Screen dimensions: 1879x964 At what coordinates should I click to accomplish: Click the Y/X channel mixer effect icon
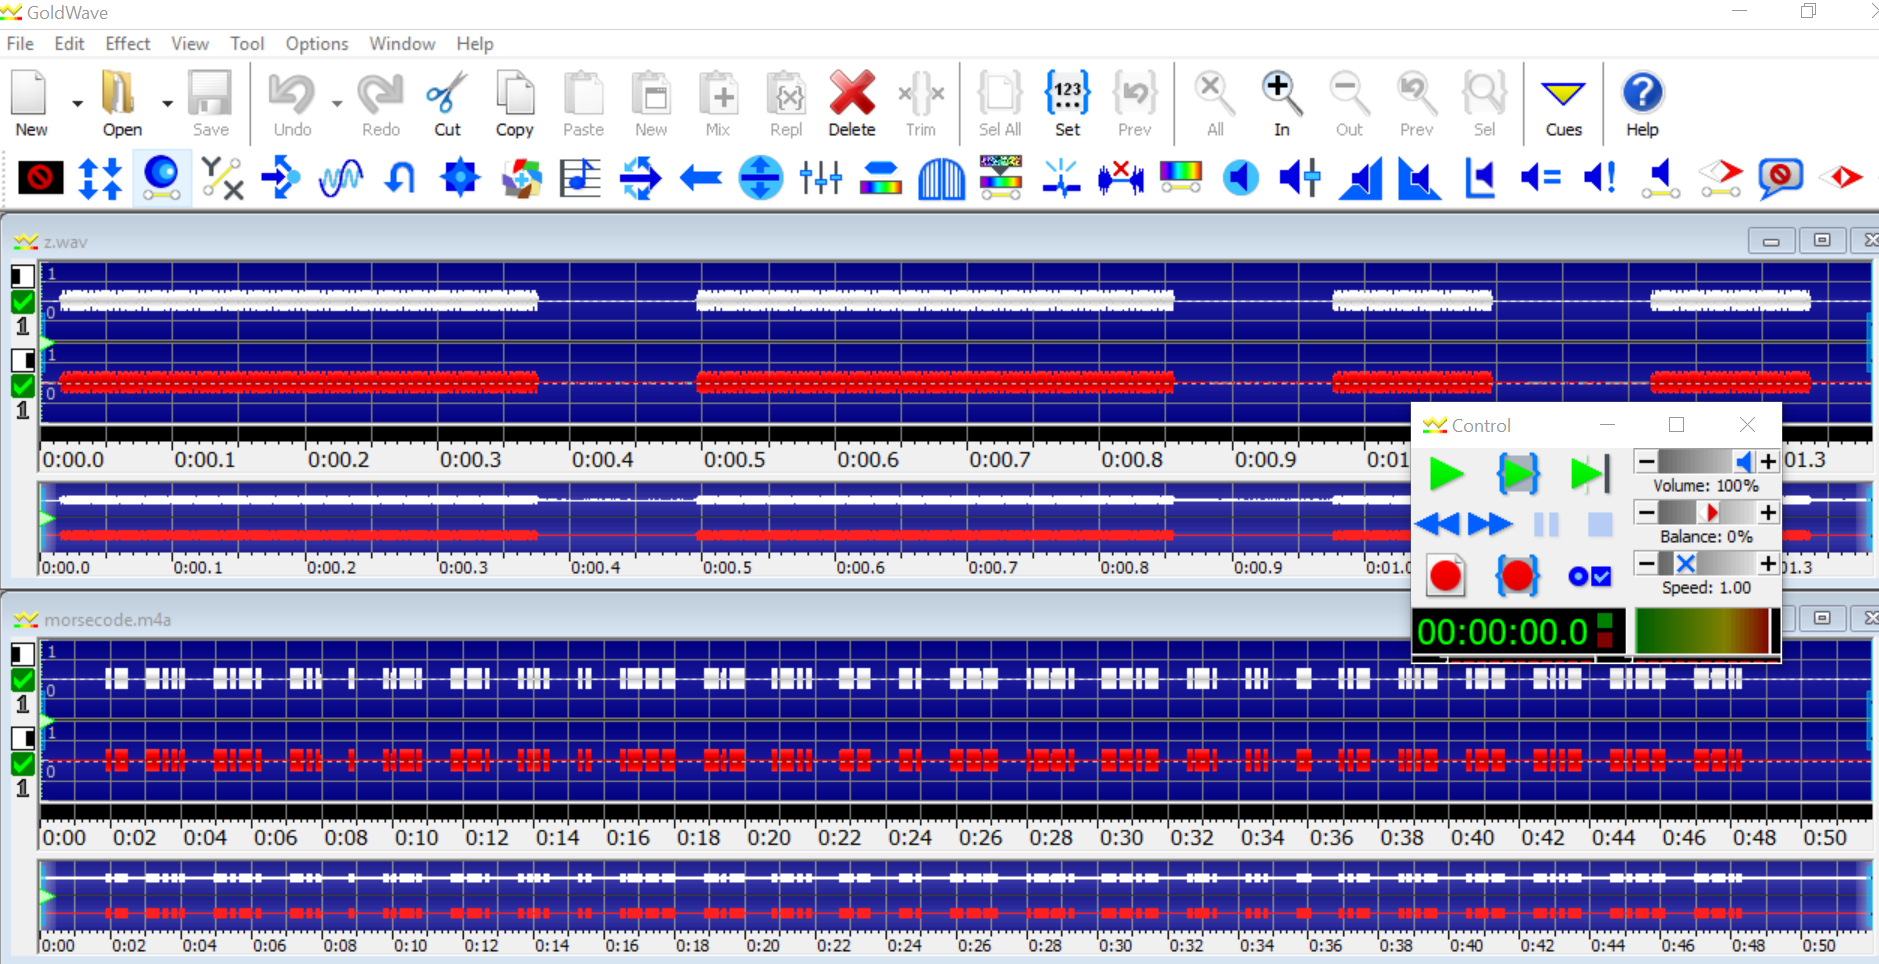[x=221, y=178]
